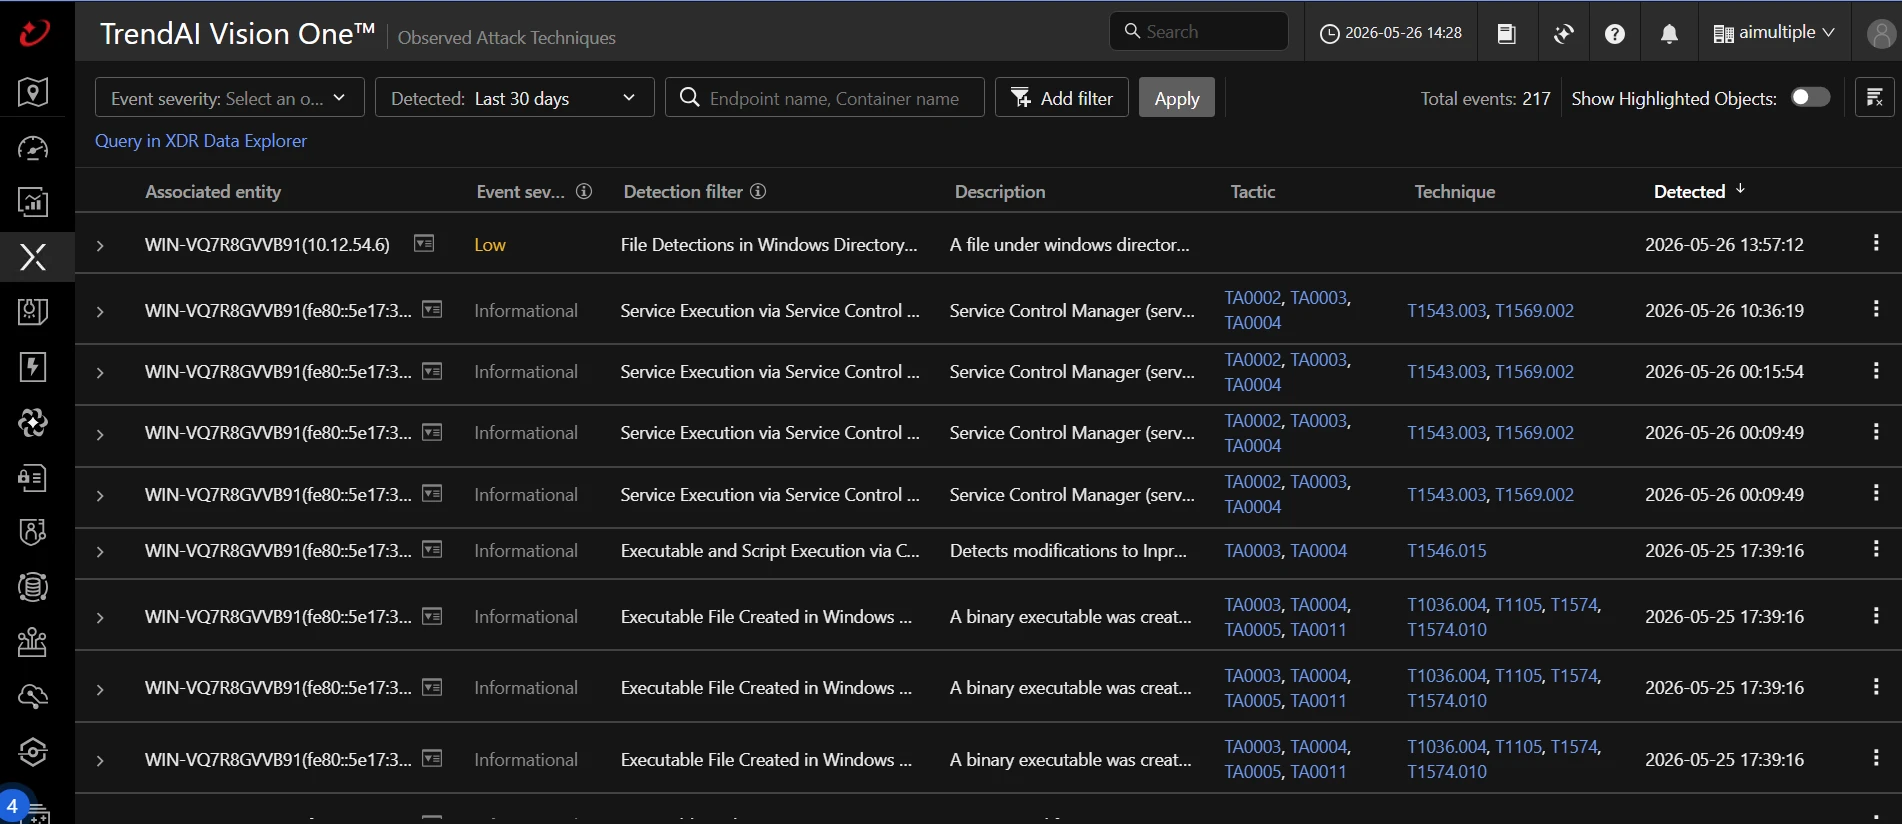Click the "WIN-VQ7R8GVVB91(10.12.54.6)" entity name
The width and height of the screenshot is (1902, 824).
pos(267,245)
